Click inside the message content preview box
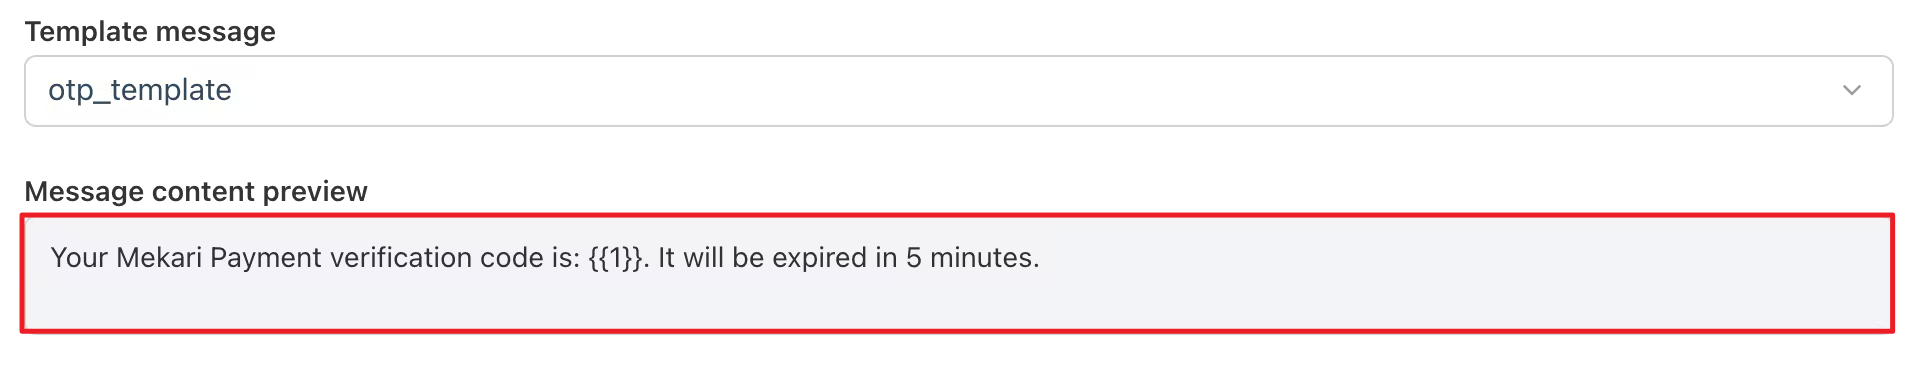This screenshot has width=1926, height=374. pyautogui.click(x=957, y=273)
